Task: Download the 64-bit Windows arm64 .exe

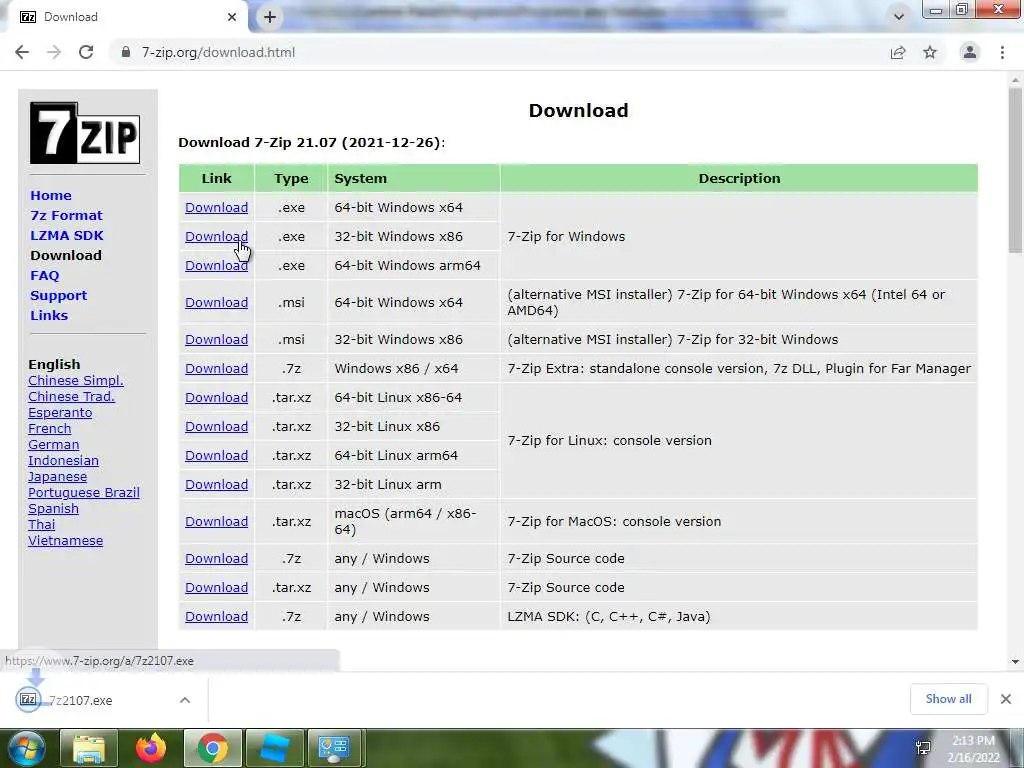Action: click(x=216, y=266)
